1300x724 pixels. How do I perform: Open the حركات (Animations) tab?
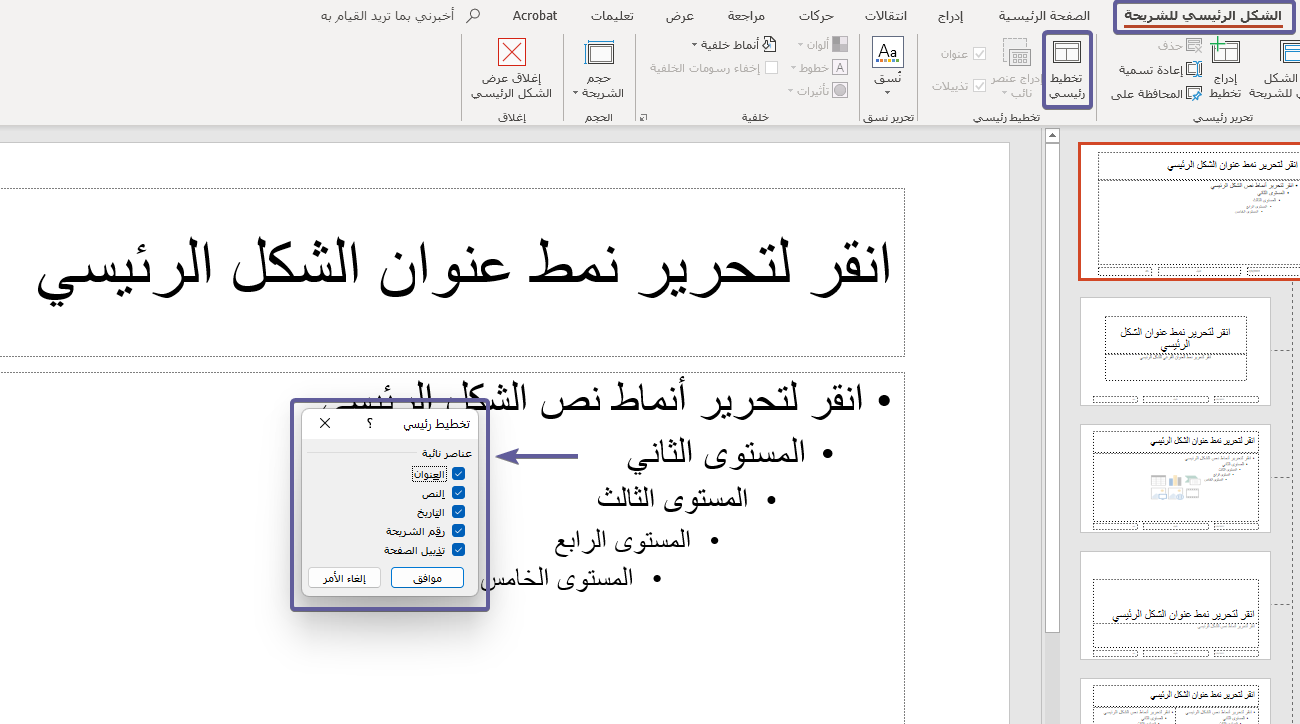pyautogui.click(x=816, y=16)
